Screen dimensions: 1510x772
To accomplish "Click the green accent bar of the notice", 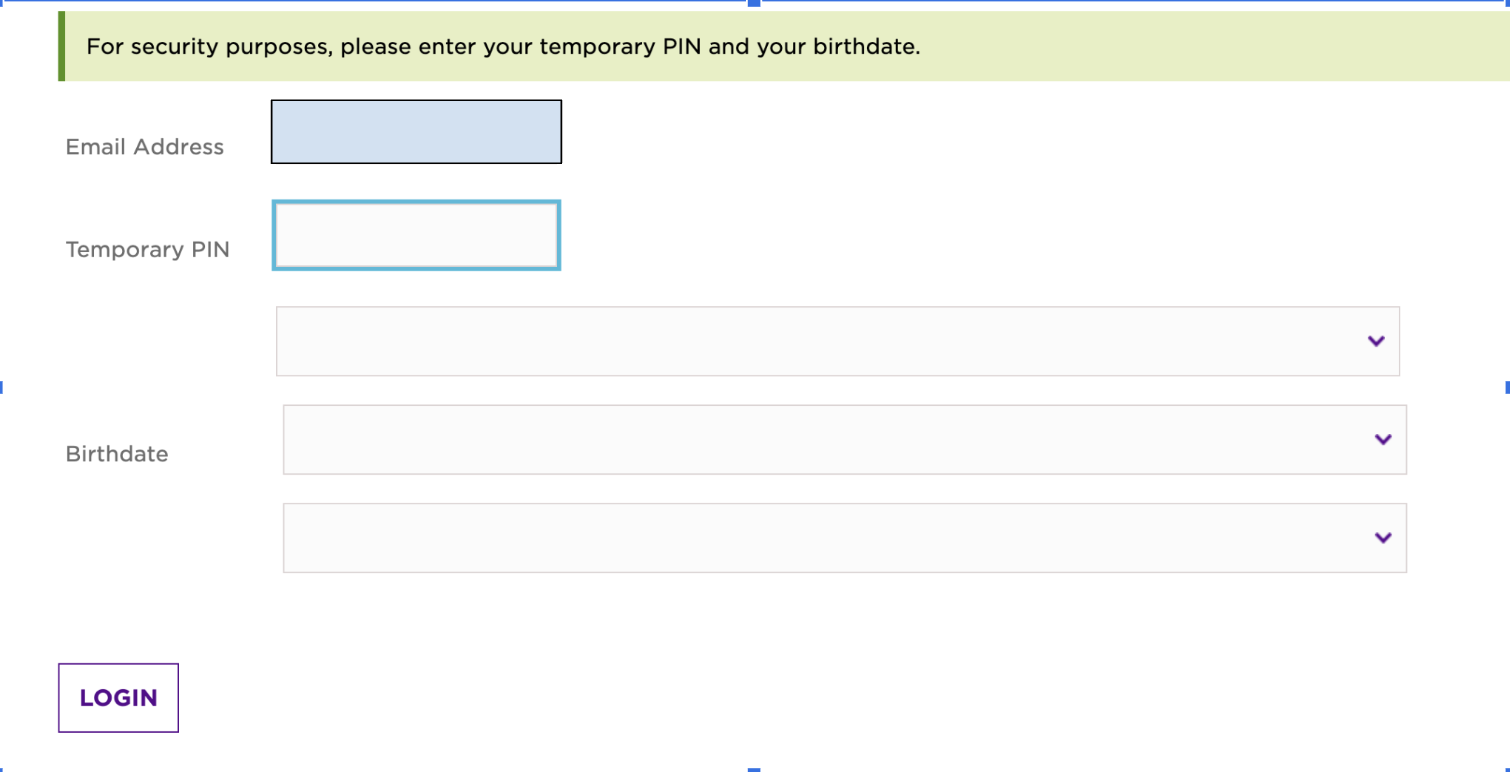I will tap(61, 46).
